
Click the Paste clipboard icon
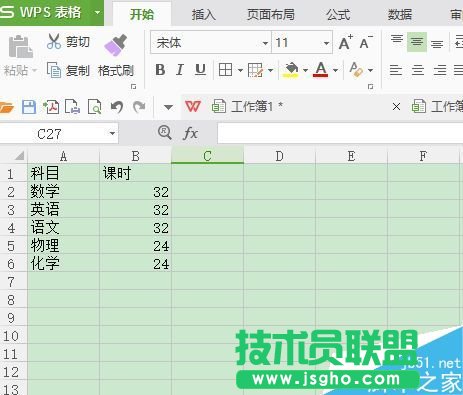[20, 47]
